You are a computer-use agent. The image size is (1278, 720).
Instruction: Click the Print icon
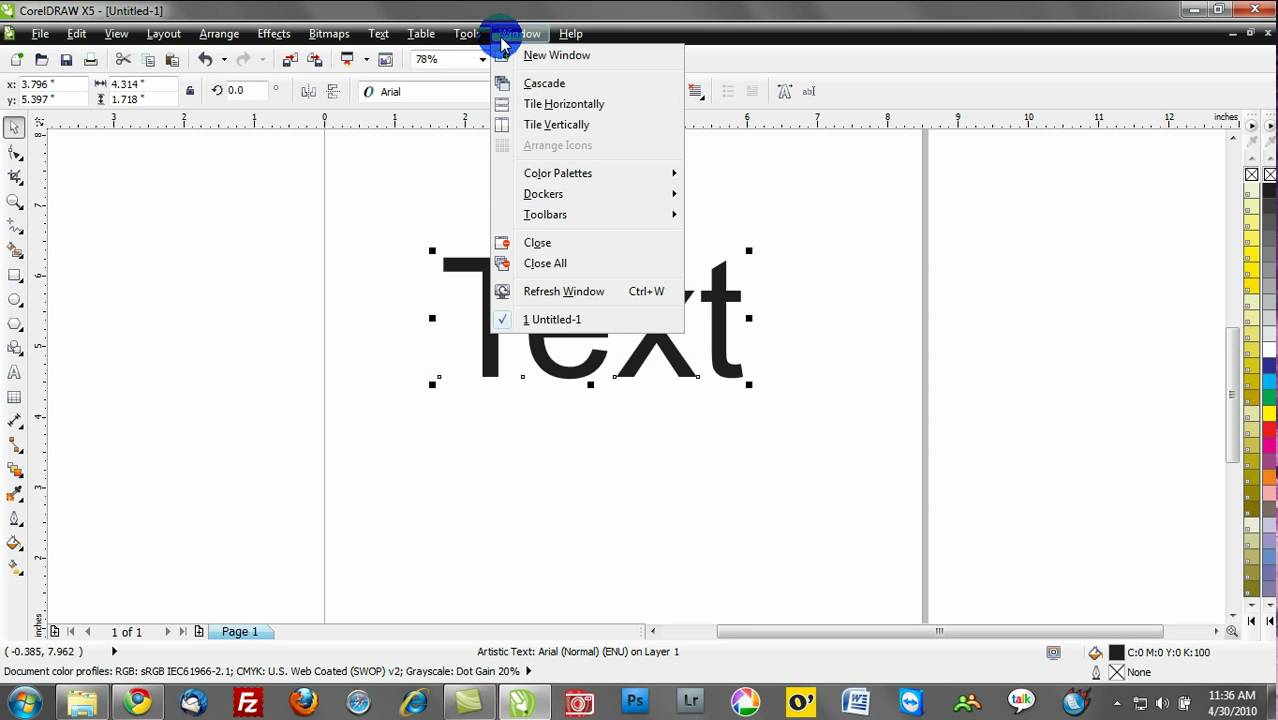[x=90, y=60]
